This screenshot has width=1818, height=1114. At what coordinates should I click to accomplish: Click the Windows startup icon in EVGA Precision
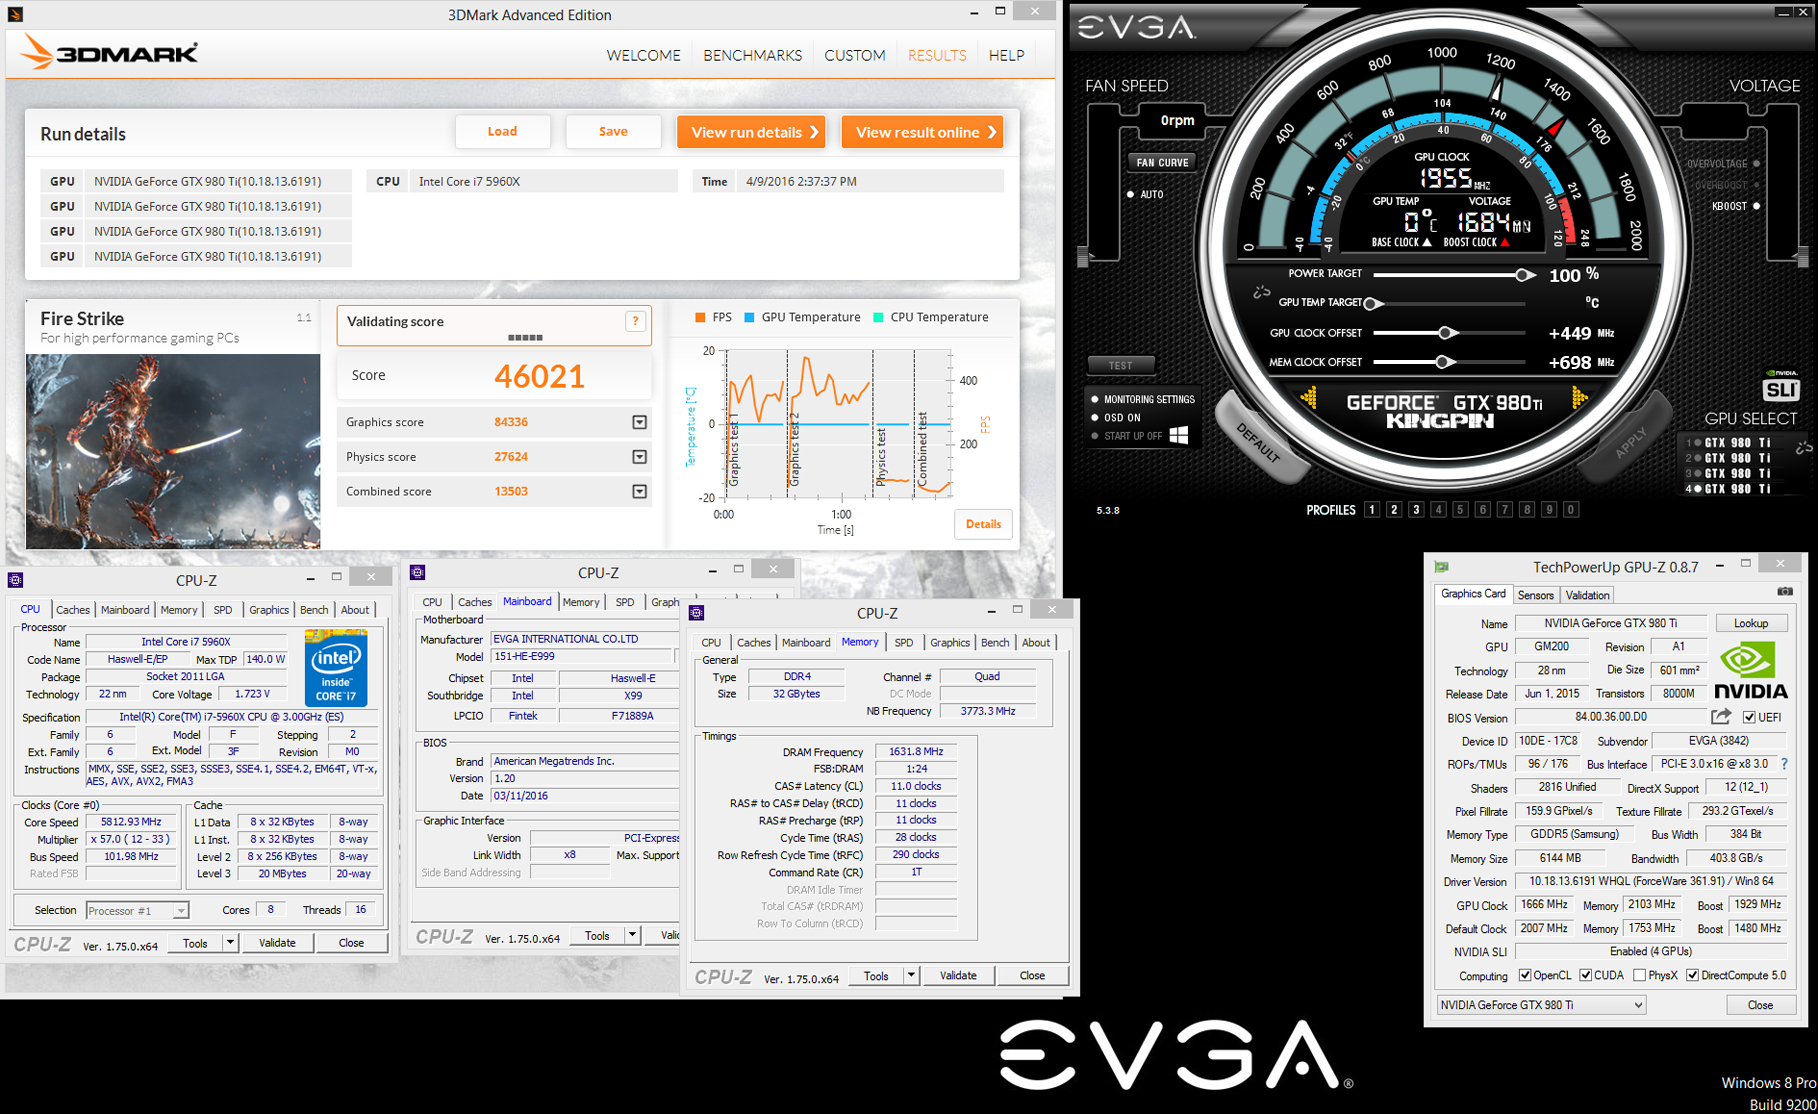(x=1179, y=435)
